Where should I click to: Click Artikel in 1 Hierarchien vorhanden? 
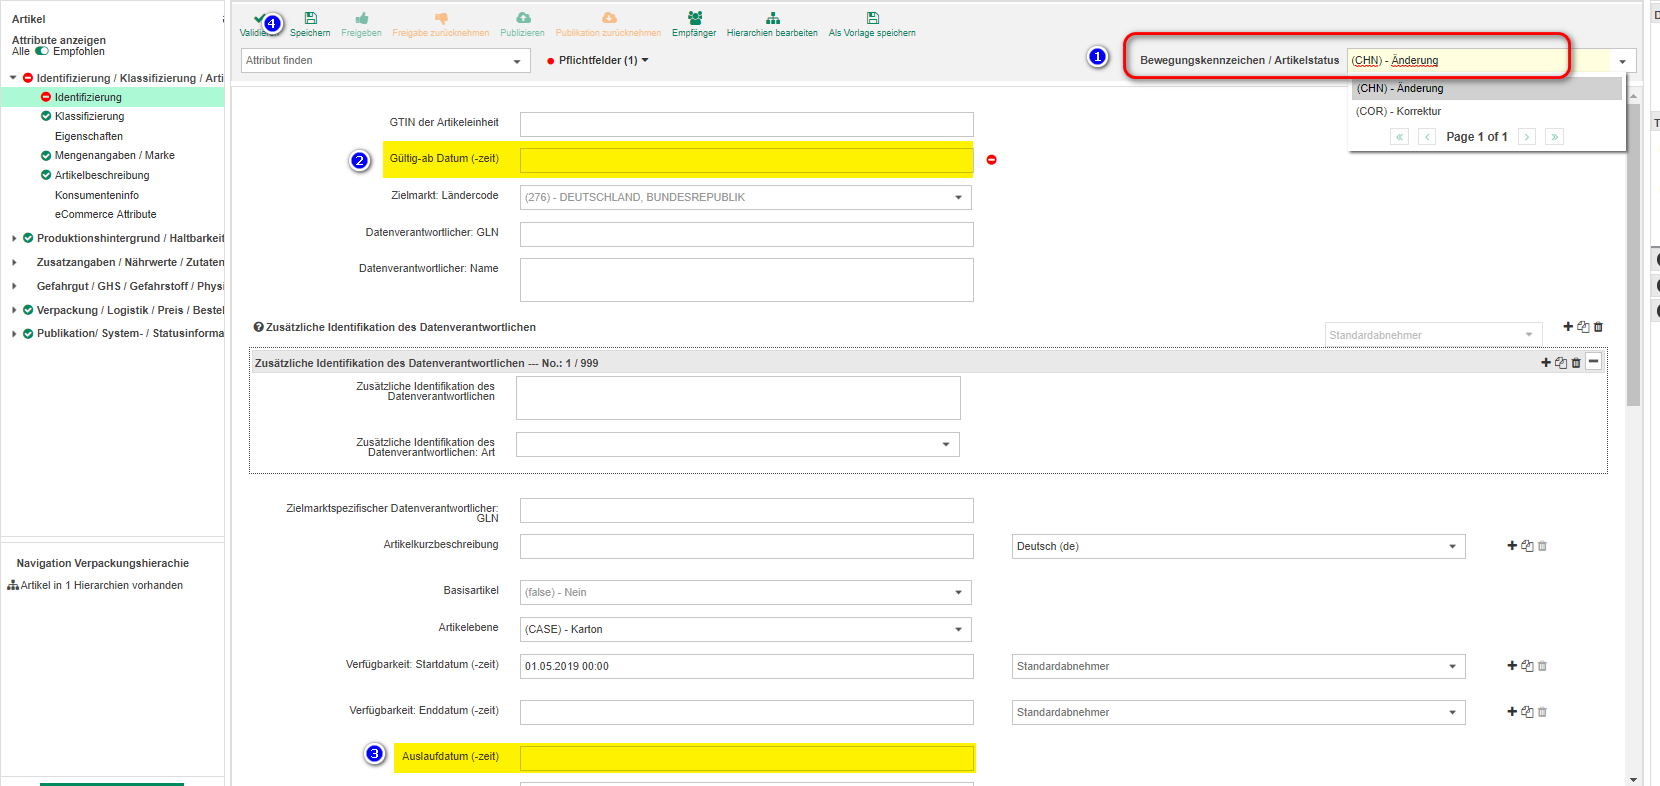[x=101, y=586]
